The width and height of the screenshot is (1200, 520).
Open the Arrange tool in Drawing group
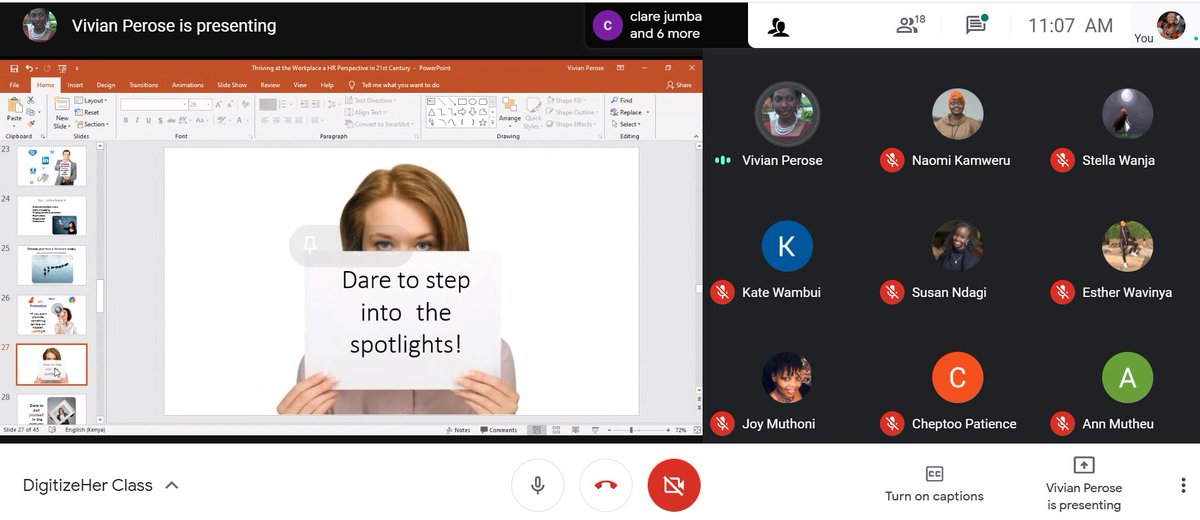click(509, 110)
